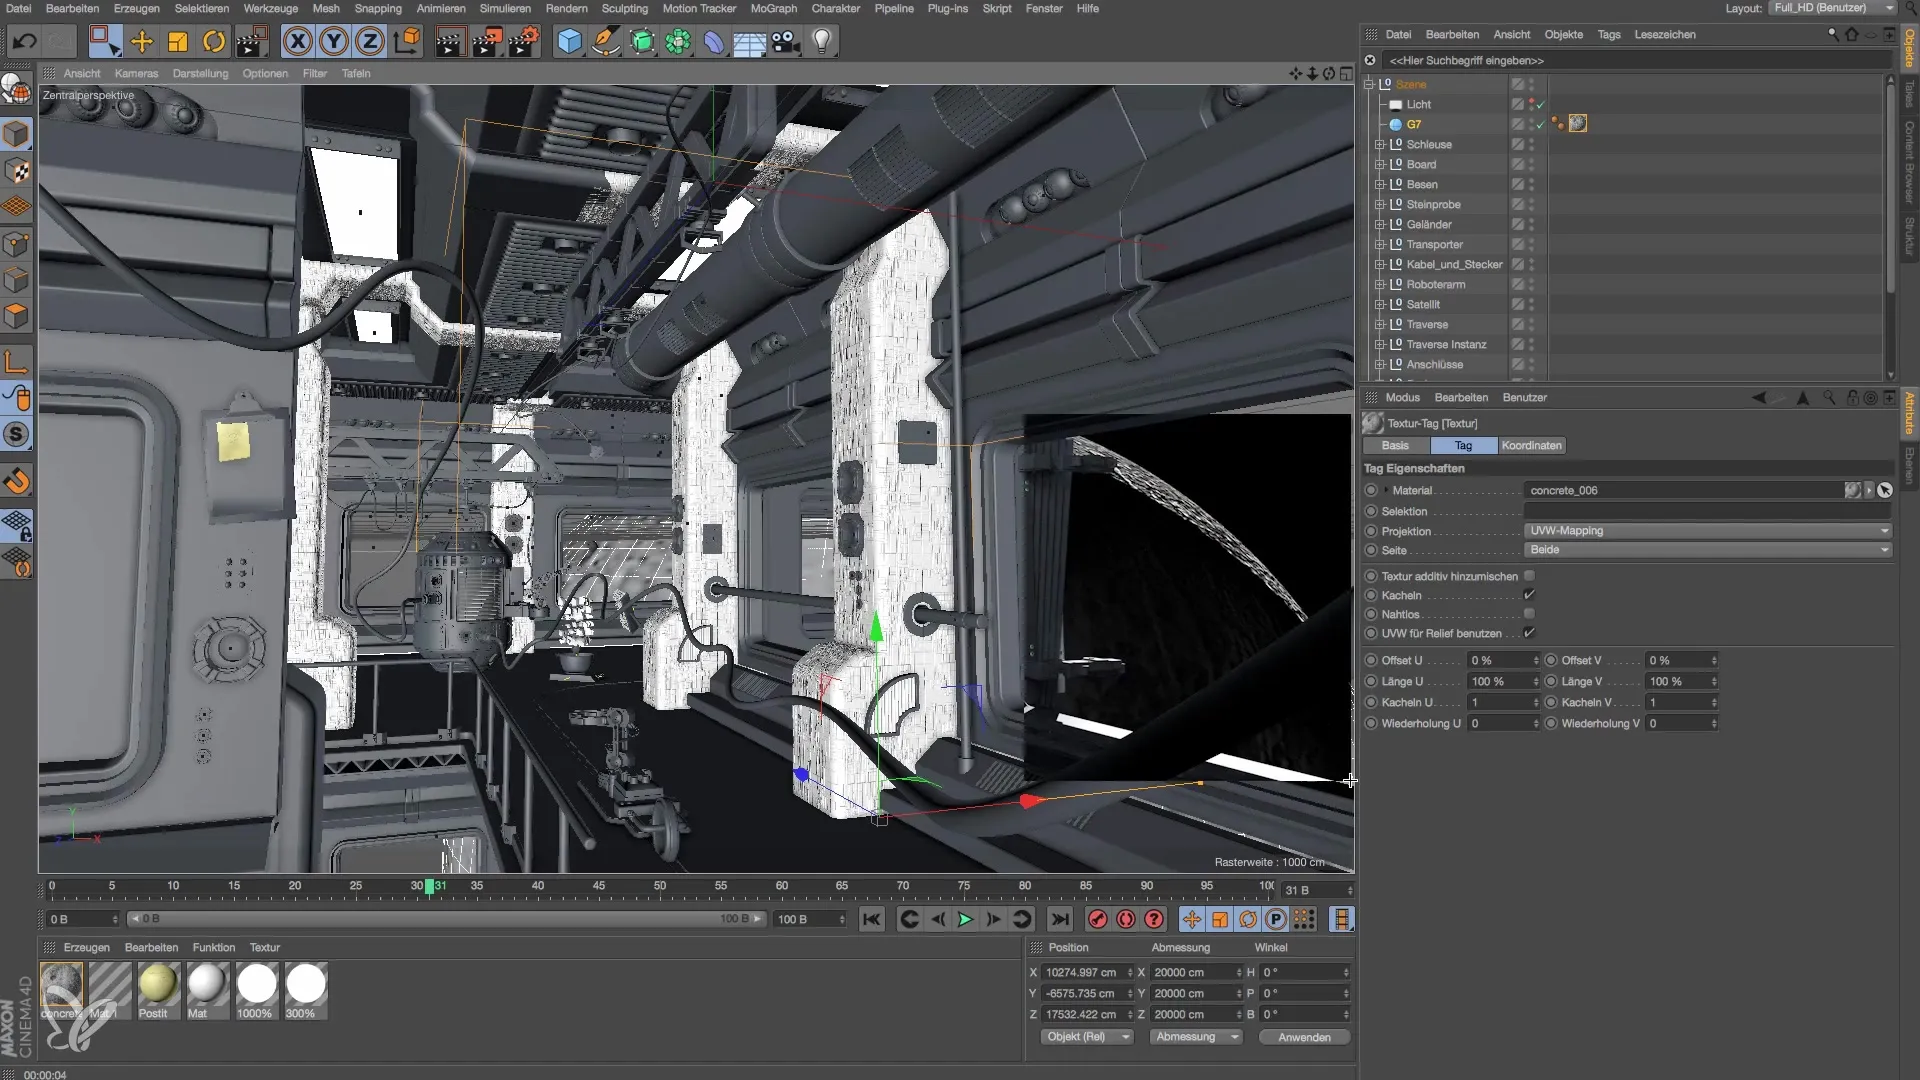
Task: Open the deformer bend icon
Action: coord(713,41)
